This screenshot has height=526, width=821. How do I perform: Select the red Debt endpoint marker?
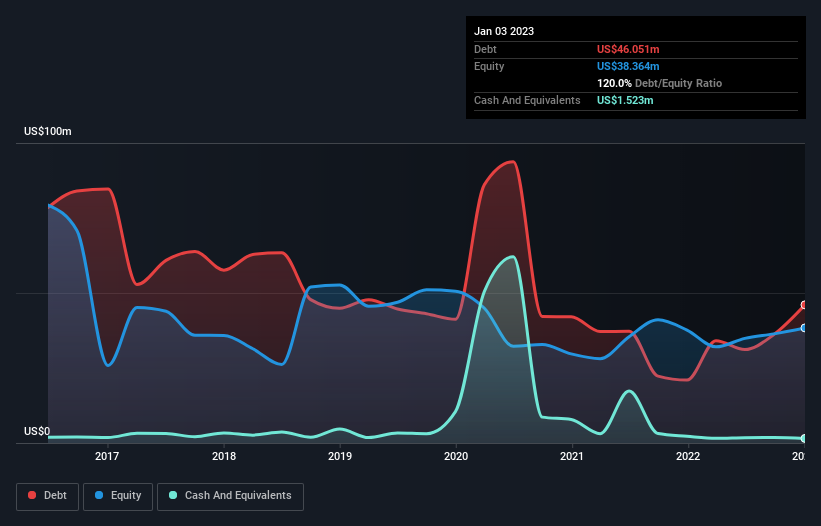pos(804,305)
